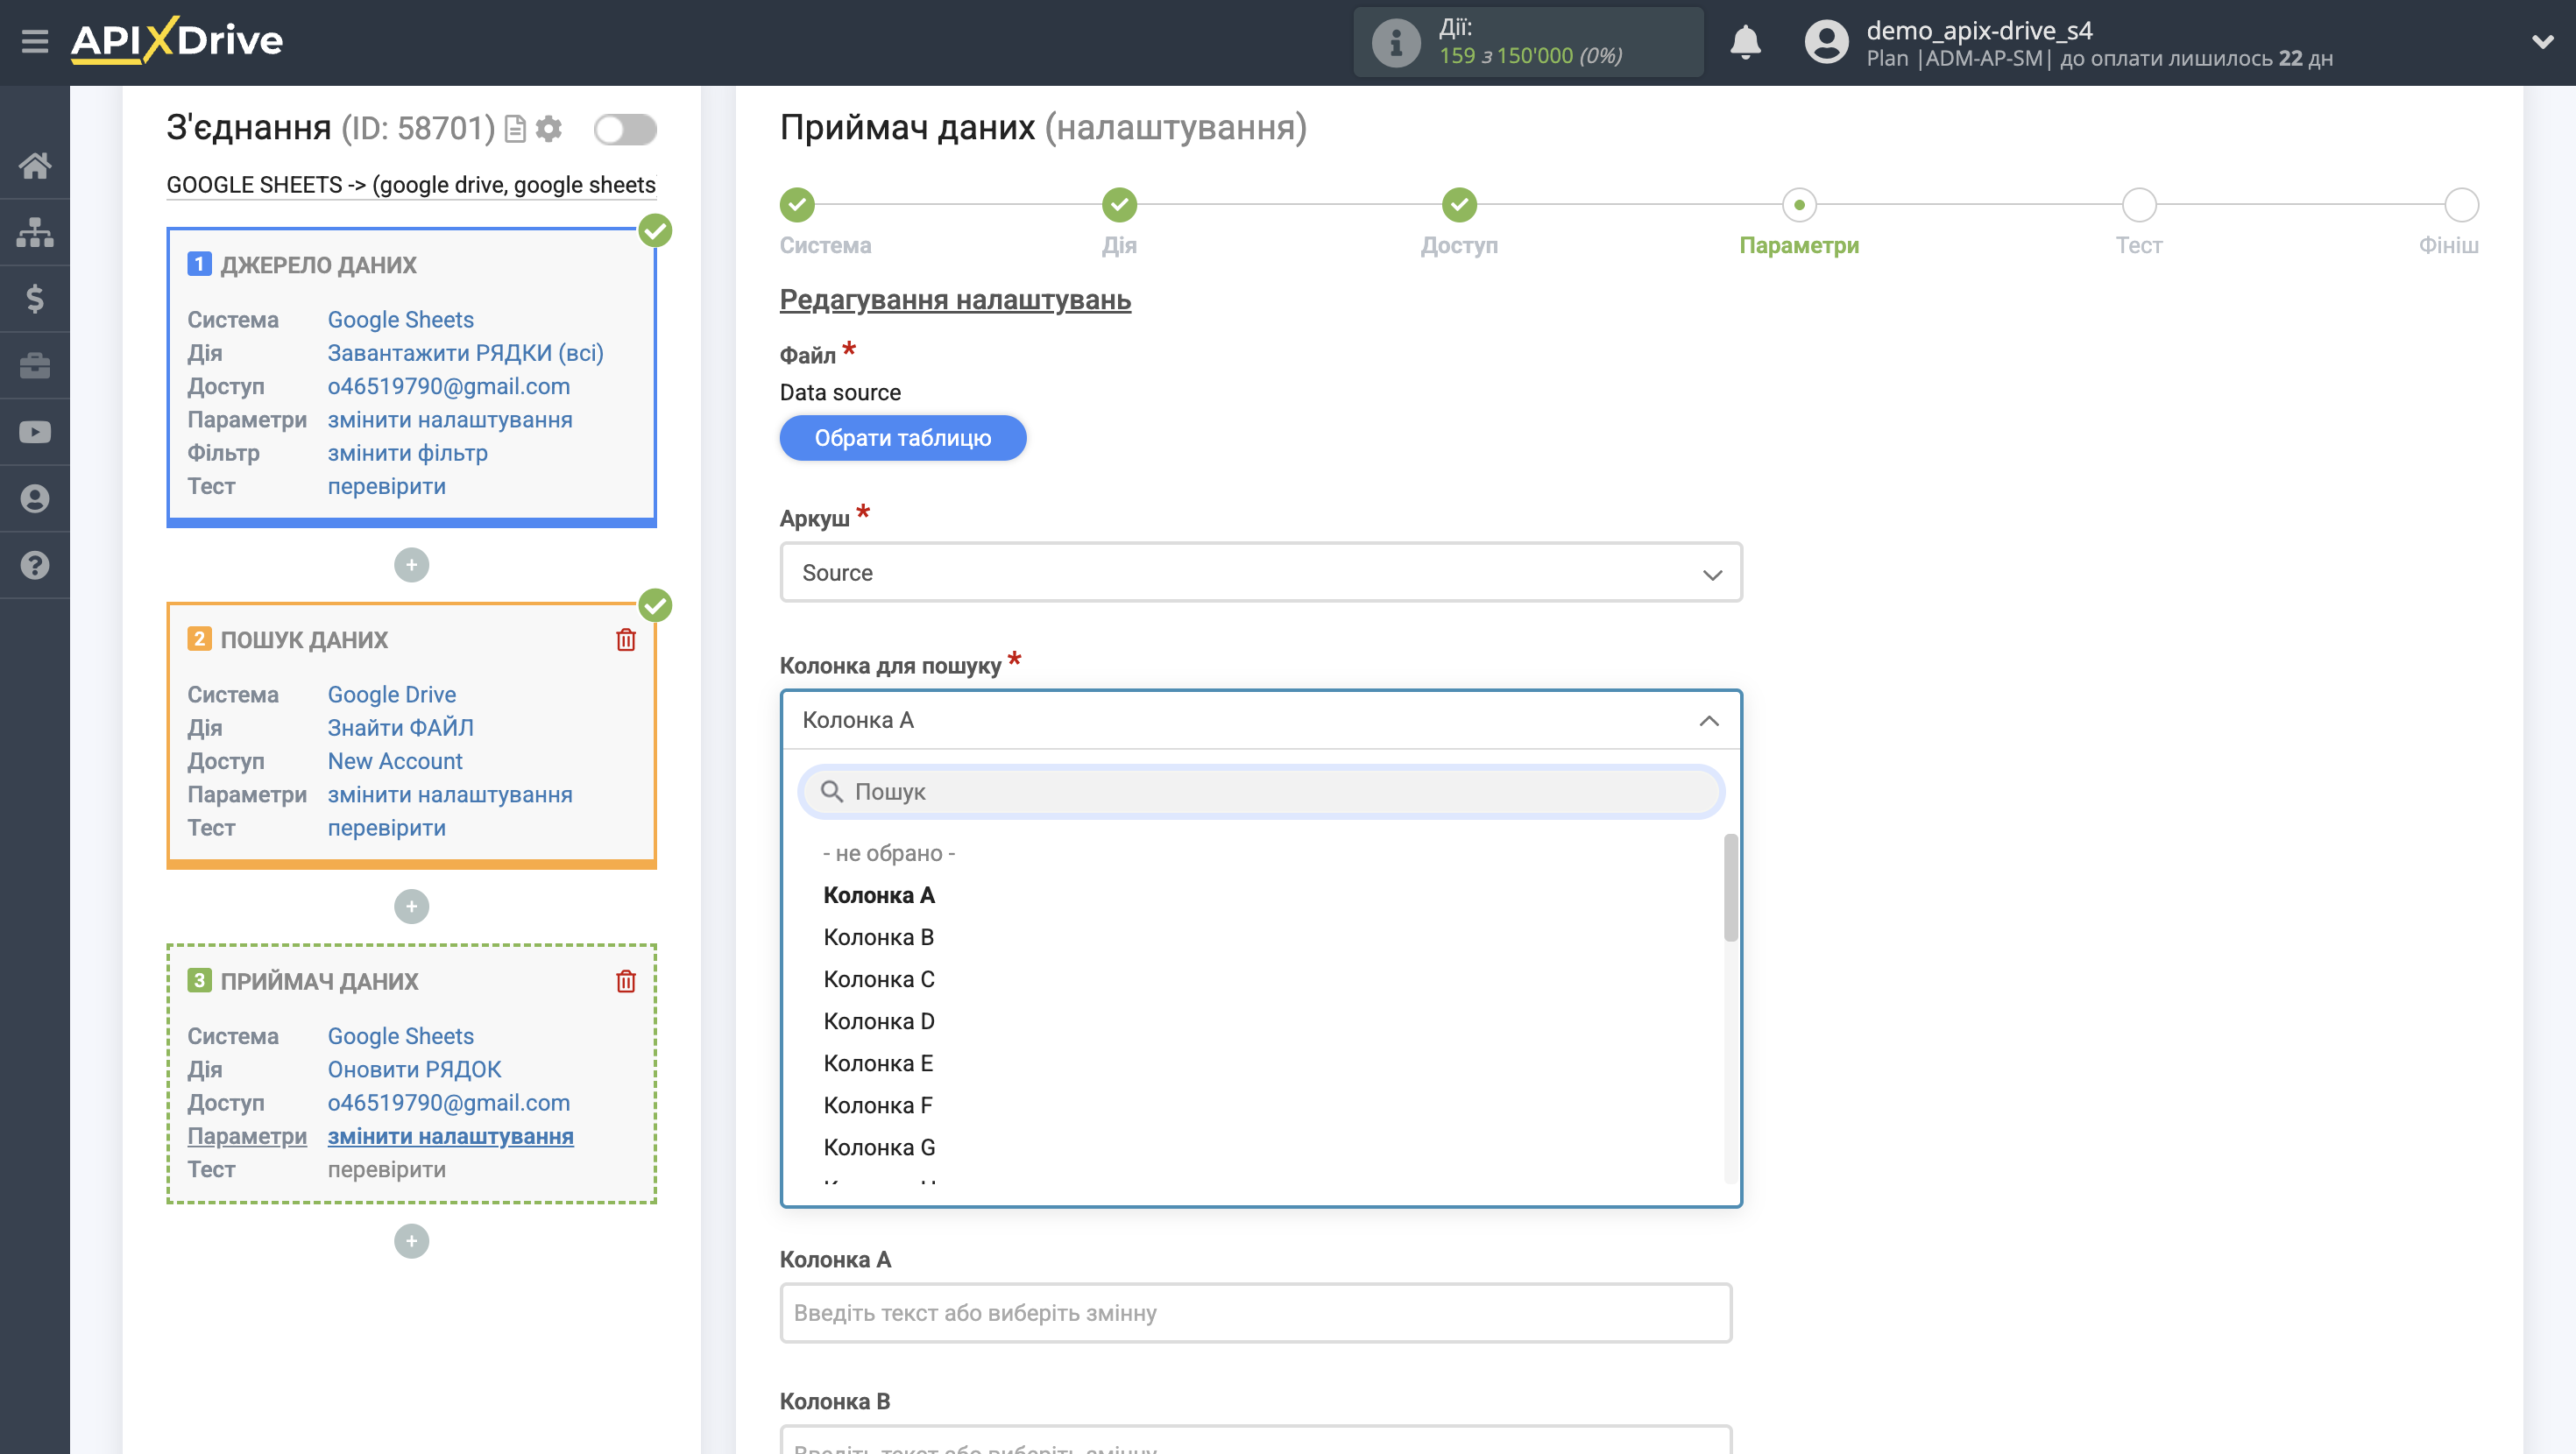Open source Google Sheets system link

tap(401, 320)
